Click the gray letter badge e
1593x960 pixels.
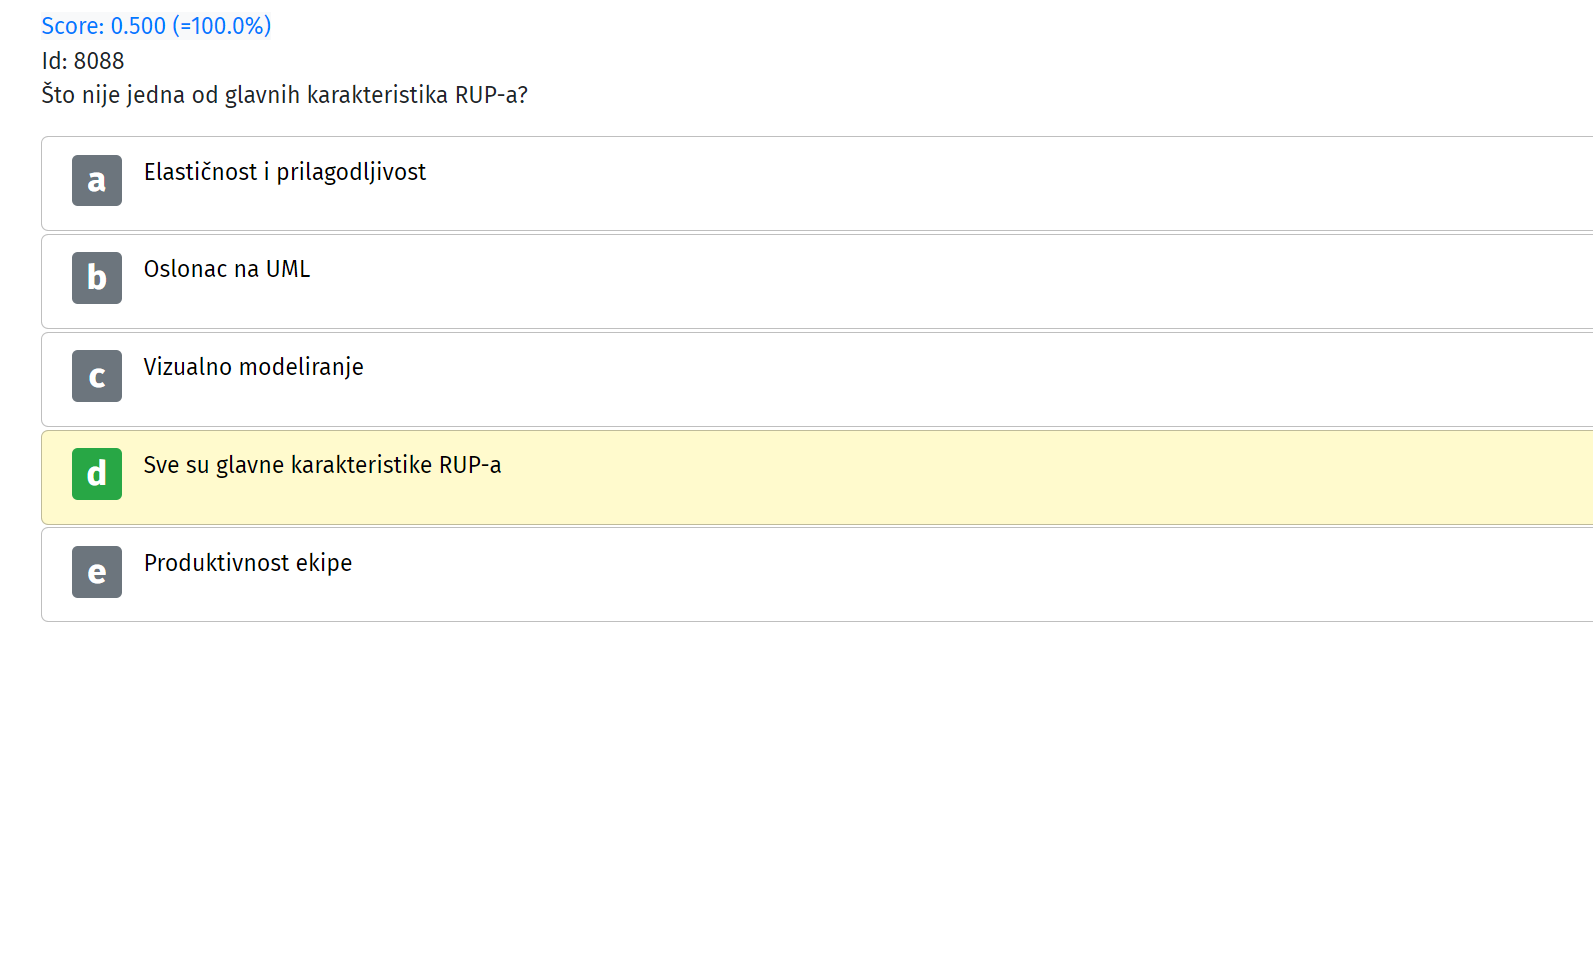point(97,572)
